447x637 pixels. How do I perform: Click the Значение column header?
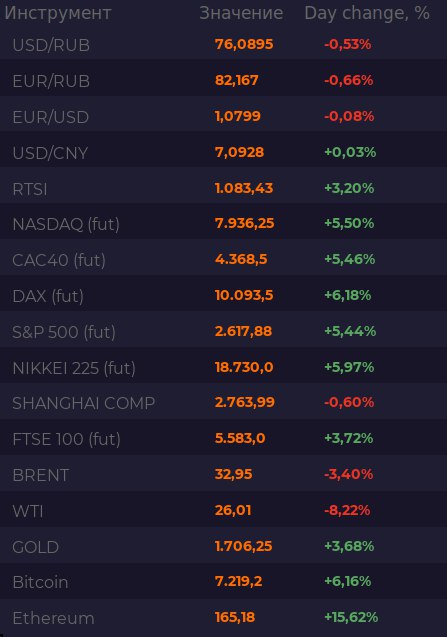(x=241, y=13)
